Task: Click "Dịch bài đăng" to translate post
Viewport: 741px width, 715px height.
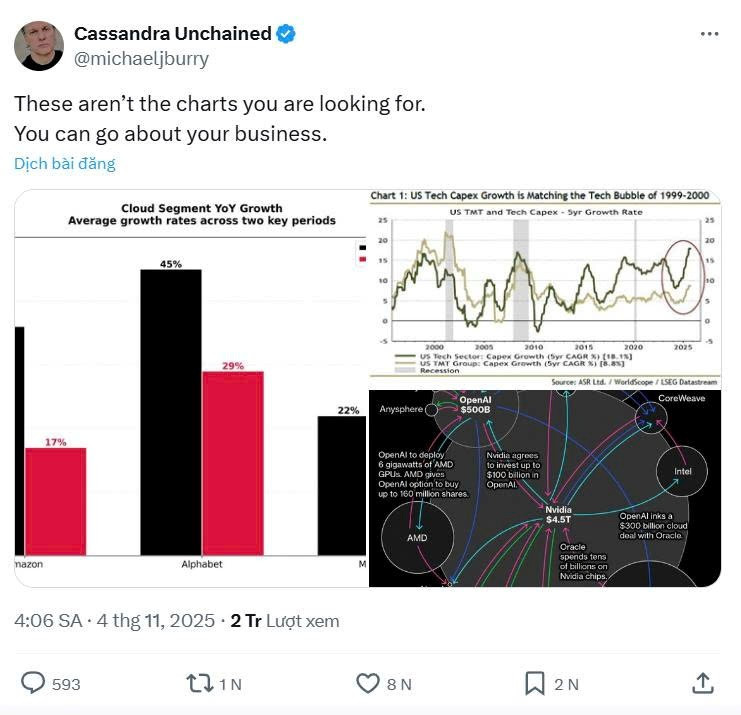Action: tap(65, 164)
